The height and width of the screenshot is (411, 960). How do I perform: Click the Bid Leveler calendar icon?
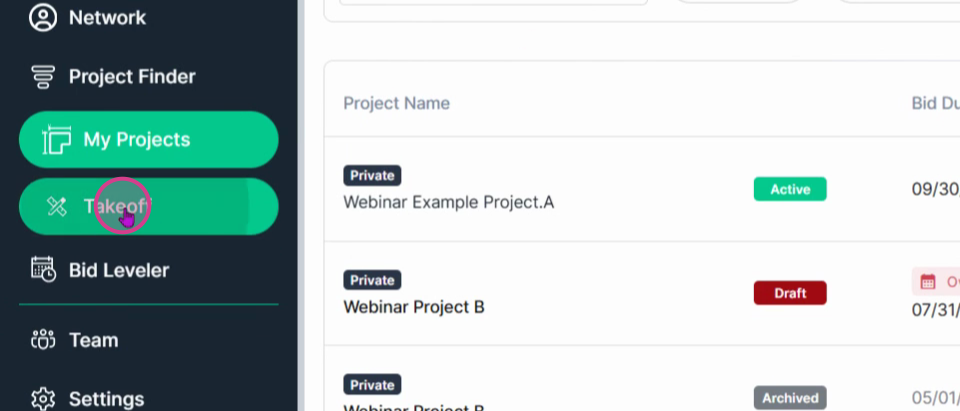pos(43,270)
